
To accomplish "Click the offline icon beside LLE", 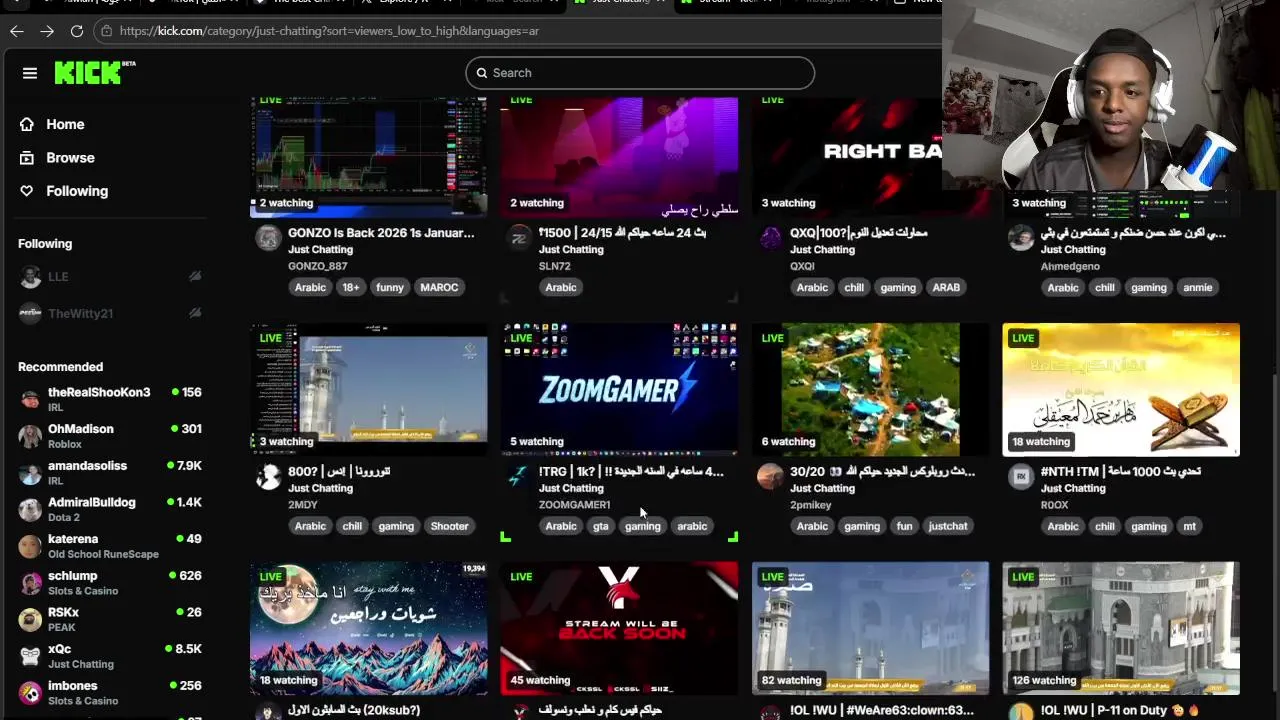I will click(195, 276).
